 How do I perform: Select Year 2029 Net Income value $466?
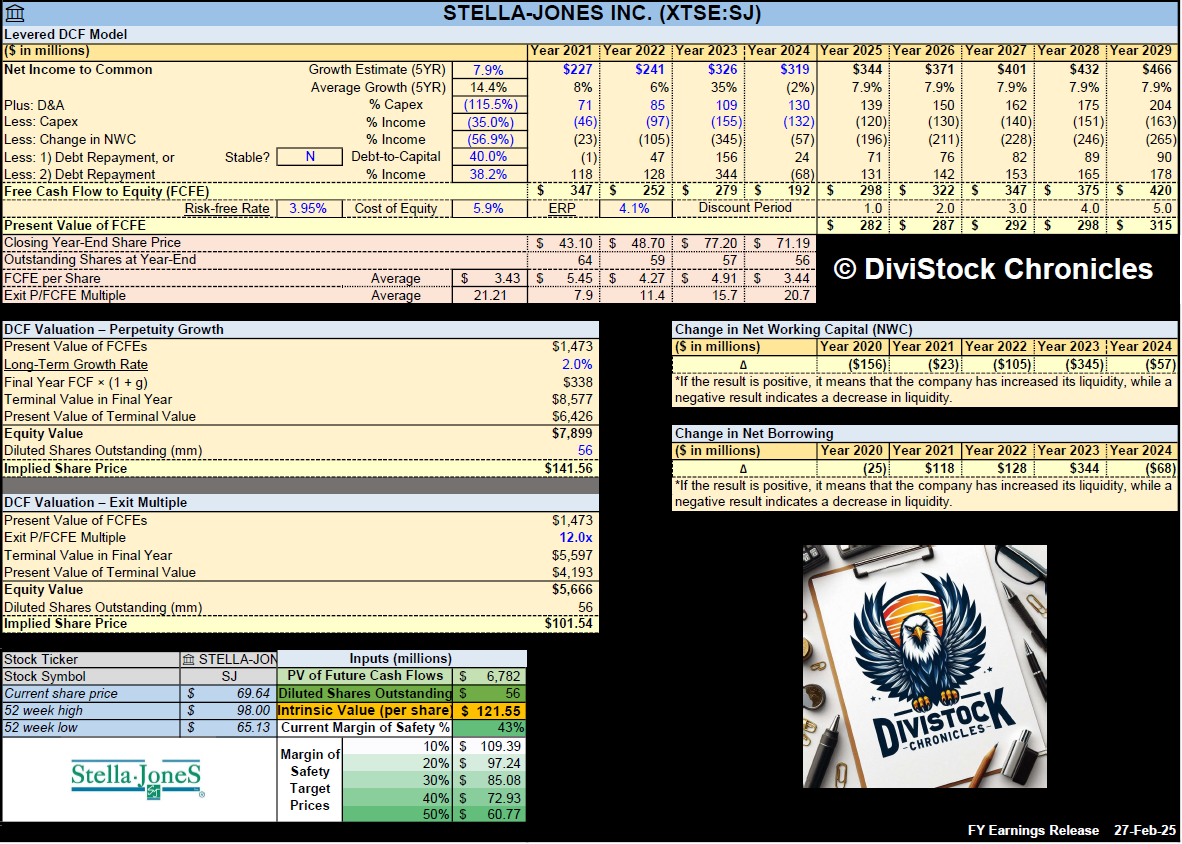1143,70
